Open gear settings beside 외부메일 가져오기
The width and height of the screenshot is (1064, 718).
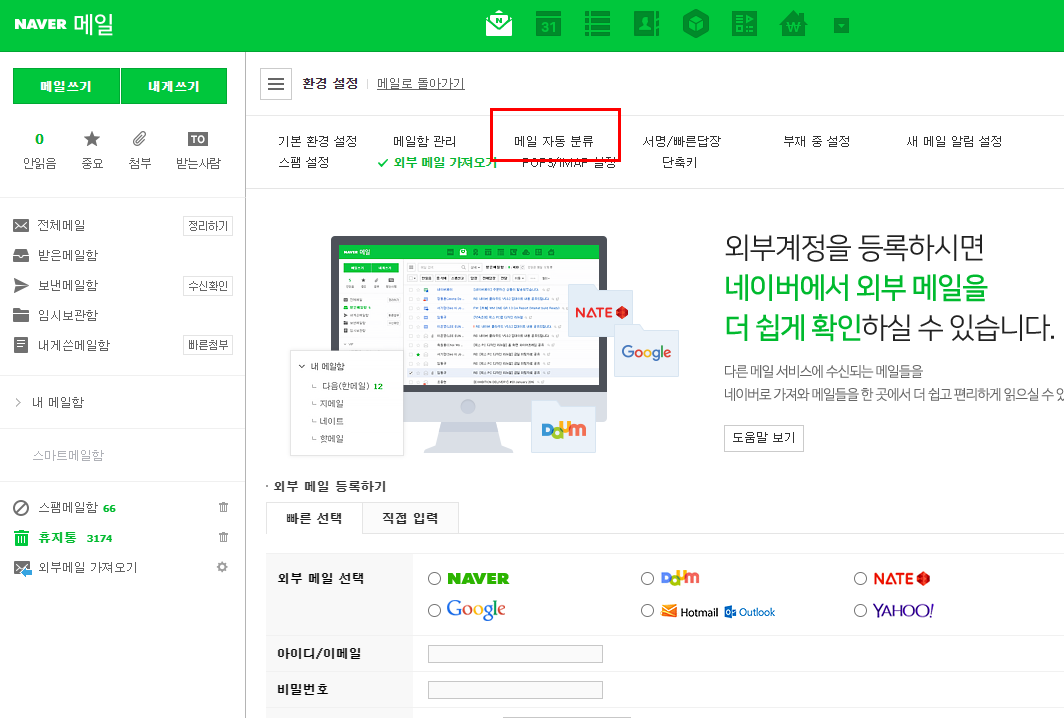[222, 567]
